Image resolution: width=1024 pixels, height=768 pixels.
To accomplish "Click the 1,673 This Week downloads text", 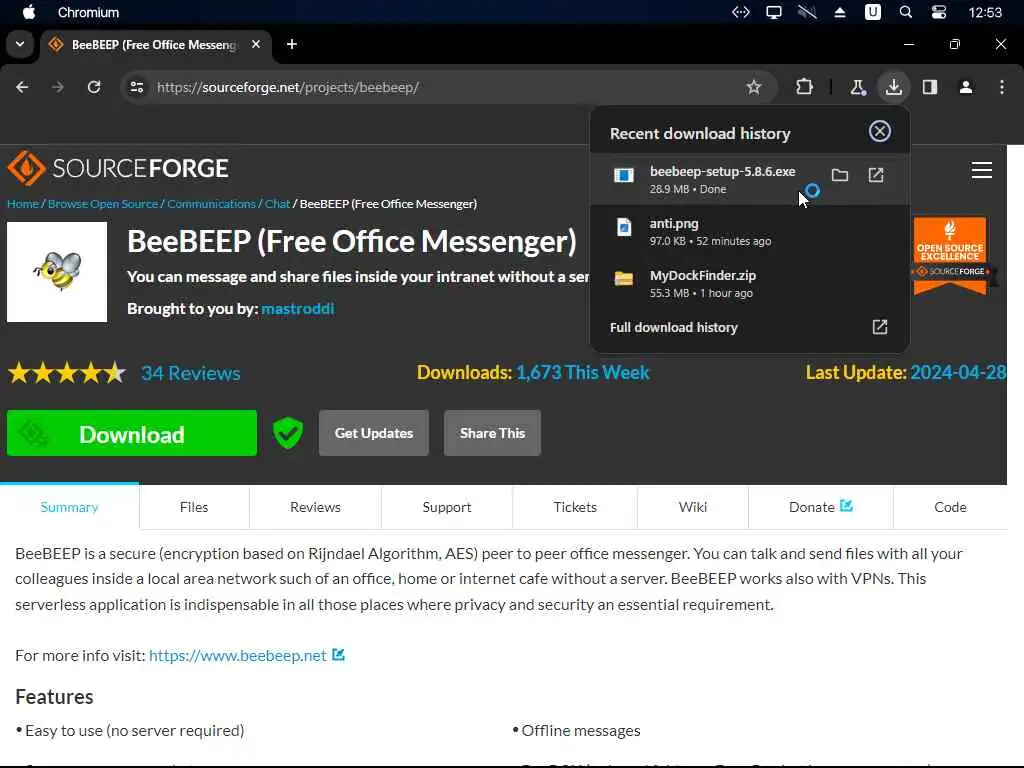I will point(583,372).
